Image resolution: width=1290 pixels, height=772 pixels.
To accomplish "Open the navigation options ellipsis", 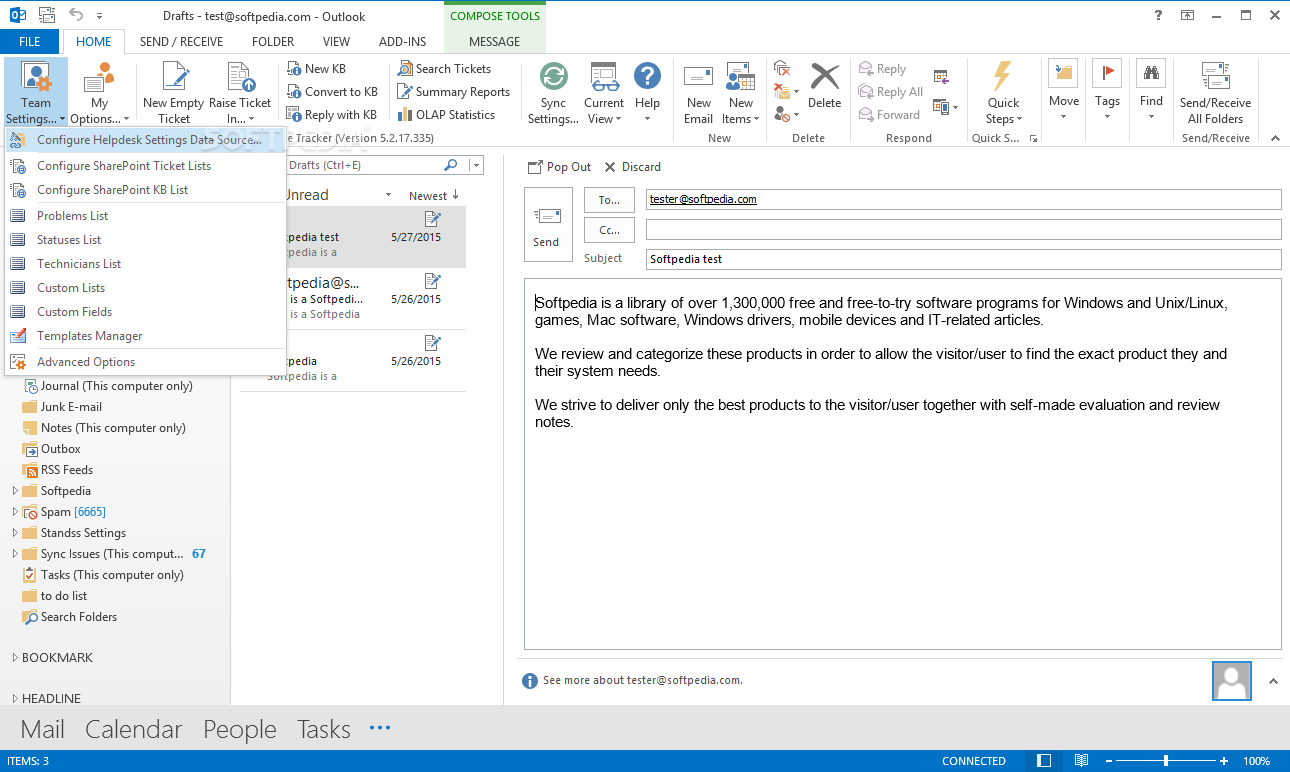I will [x=380, y=728].
